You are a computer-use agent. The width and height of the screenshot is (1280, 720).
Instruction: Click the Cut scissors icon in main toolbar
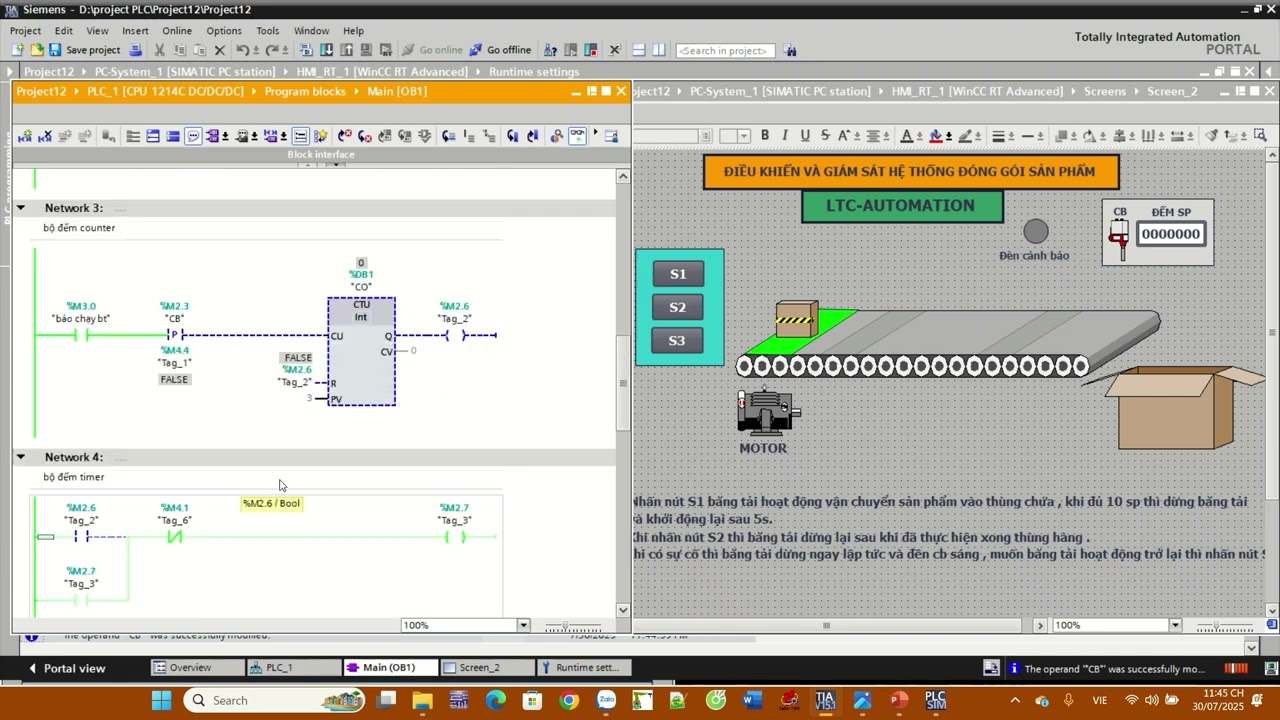click(x=160, y=50)
